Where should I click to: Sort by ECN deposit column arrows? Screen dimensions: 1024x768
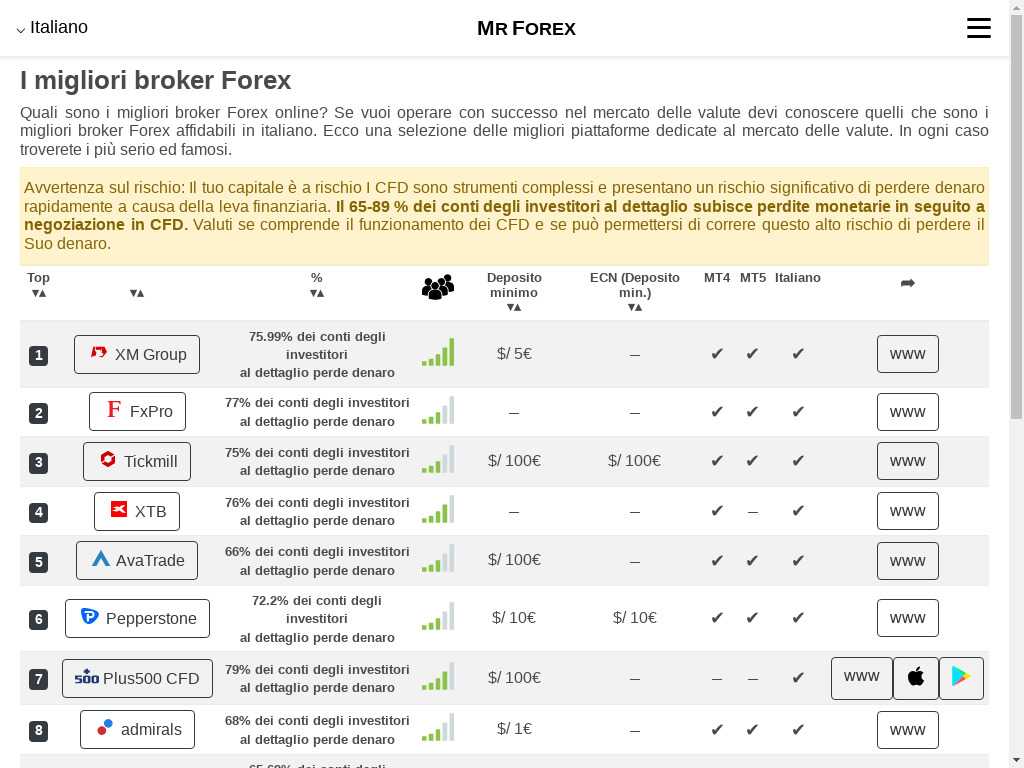[634, 307]
